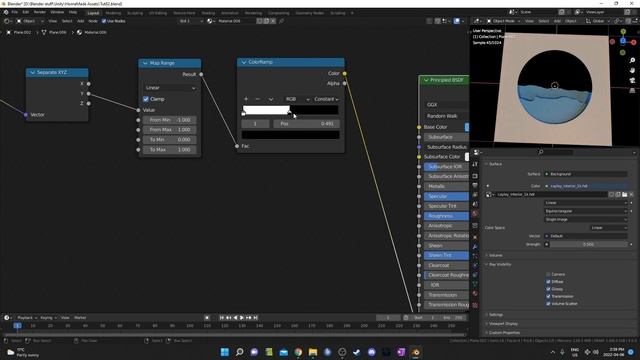This screenshot has height=360, width=640.
Task: Click the Blender logo menu icon
Action: [6, 13]
